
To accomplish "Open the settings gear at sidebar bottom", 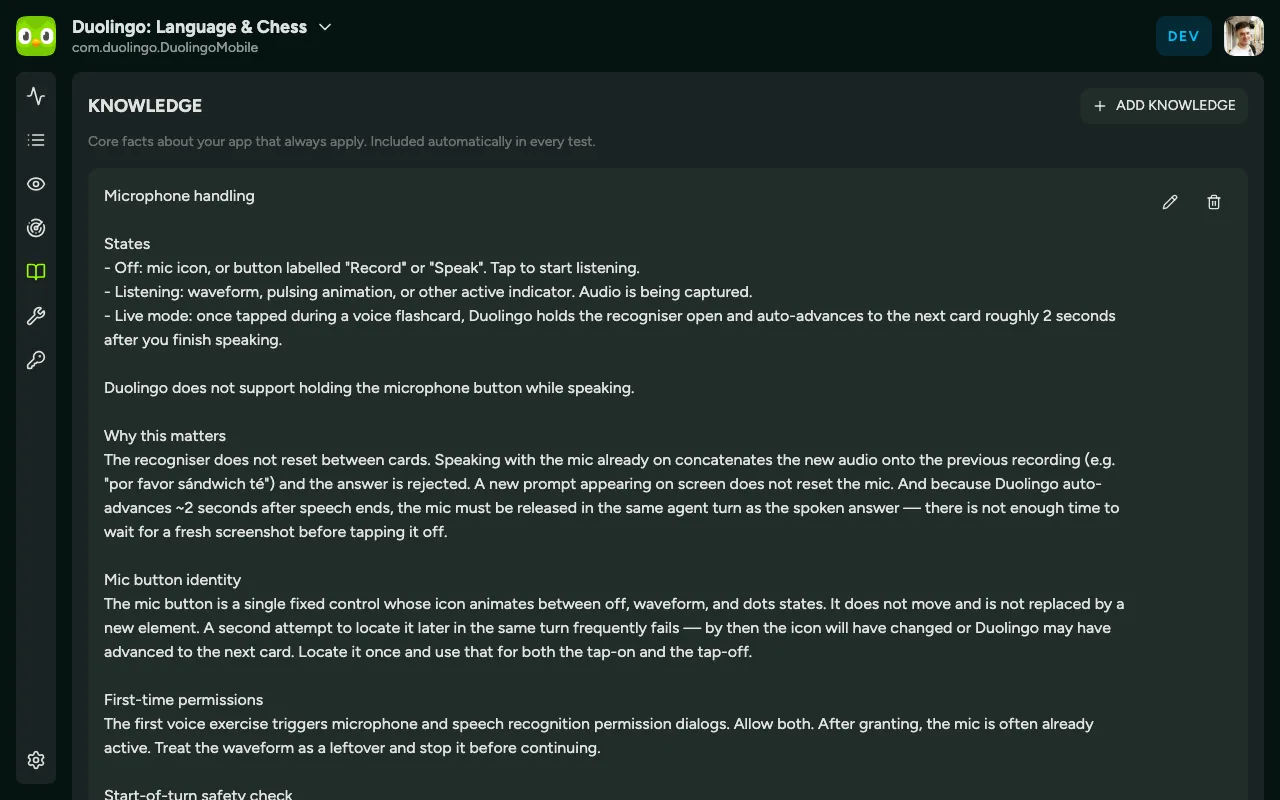I will click(x=36, y=760).
